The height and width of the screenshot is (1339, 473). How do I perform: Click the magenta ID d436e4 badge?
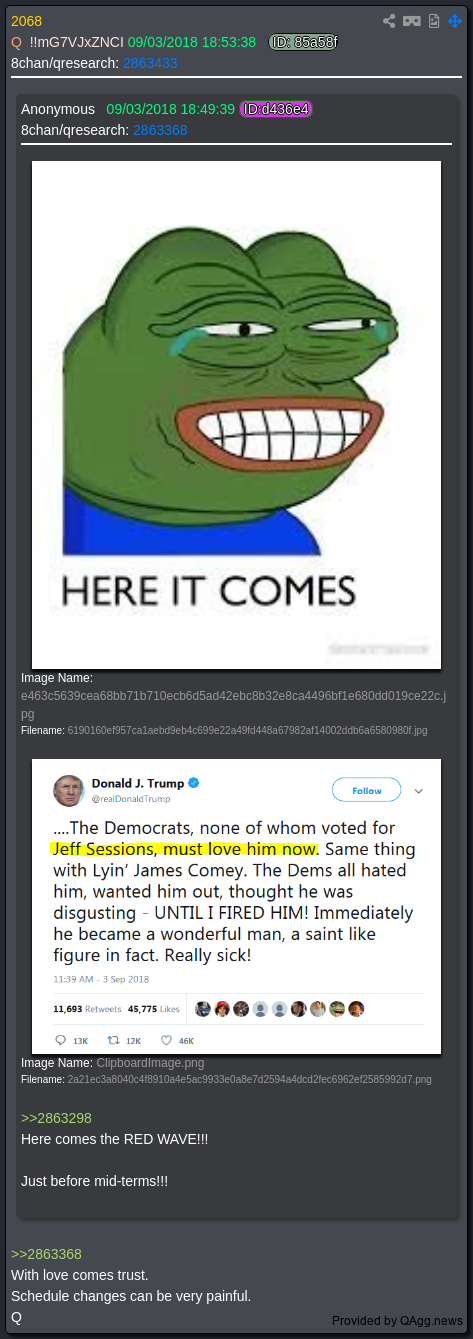point(276,109)
